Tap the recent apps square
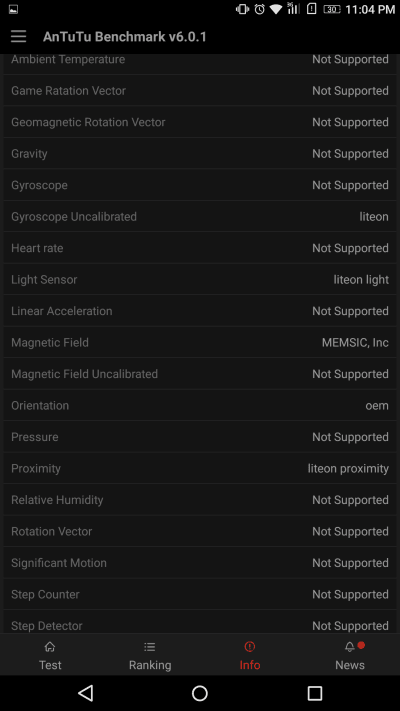400x711 pixels. tap(315, 693)
